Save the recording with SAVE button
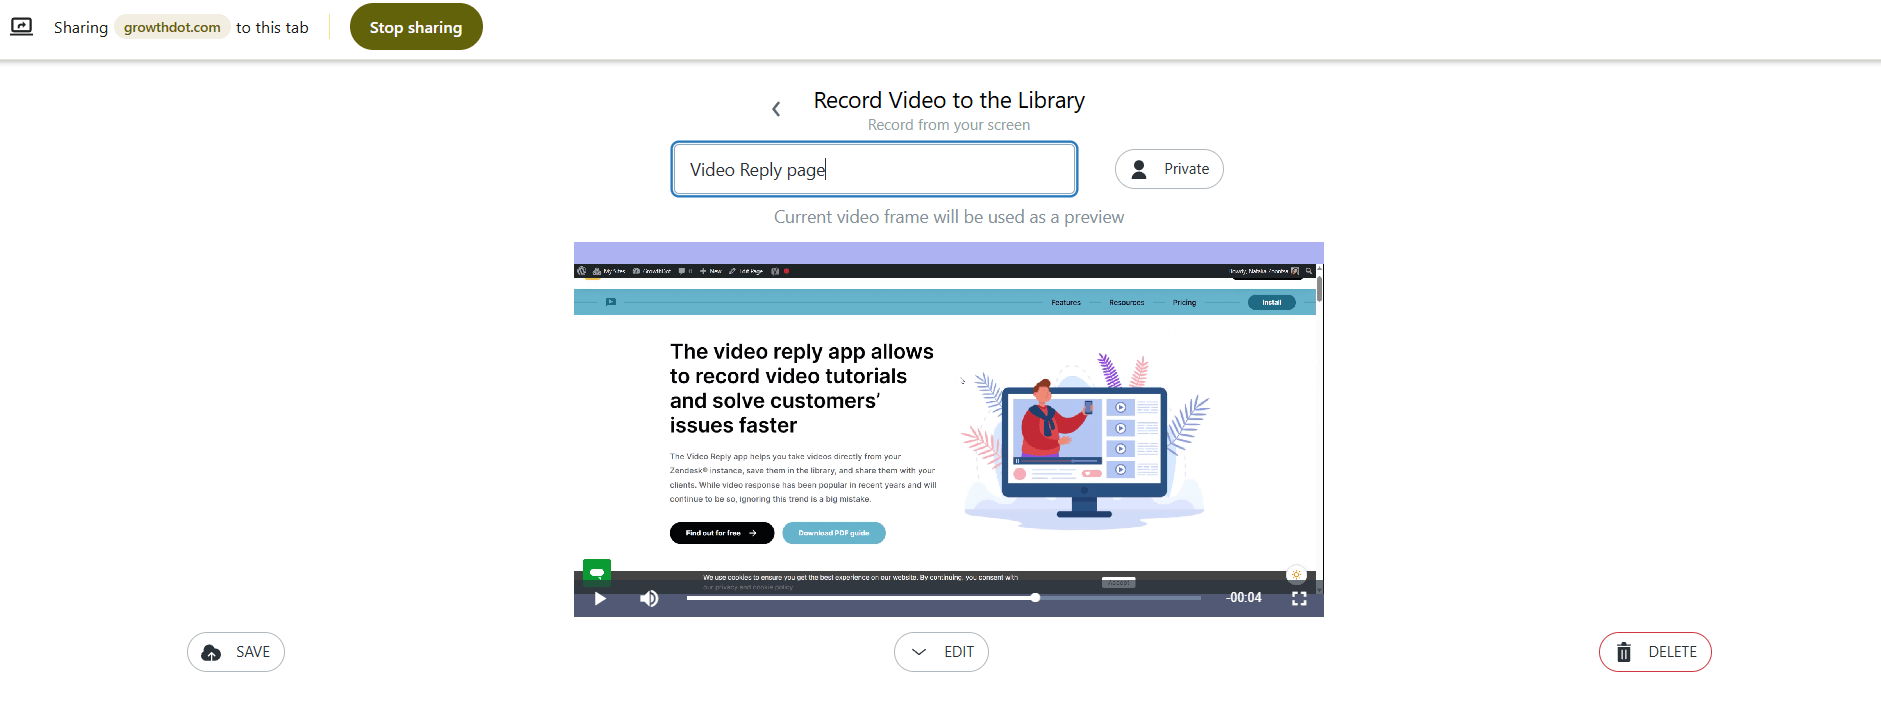Image resolution: width=1881 pixels, height=726 pixels. tap(236, 652)
